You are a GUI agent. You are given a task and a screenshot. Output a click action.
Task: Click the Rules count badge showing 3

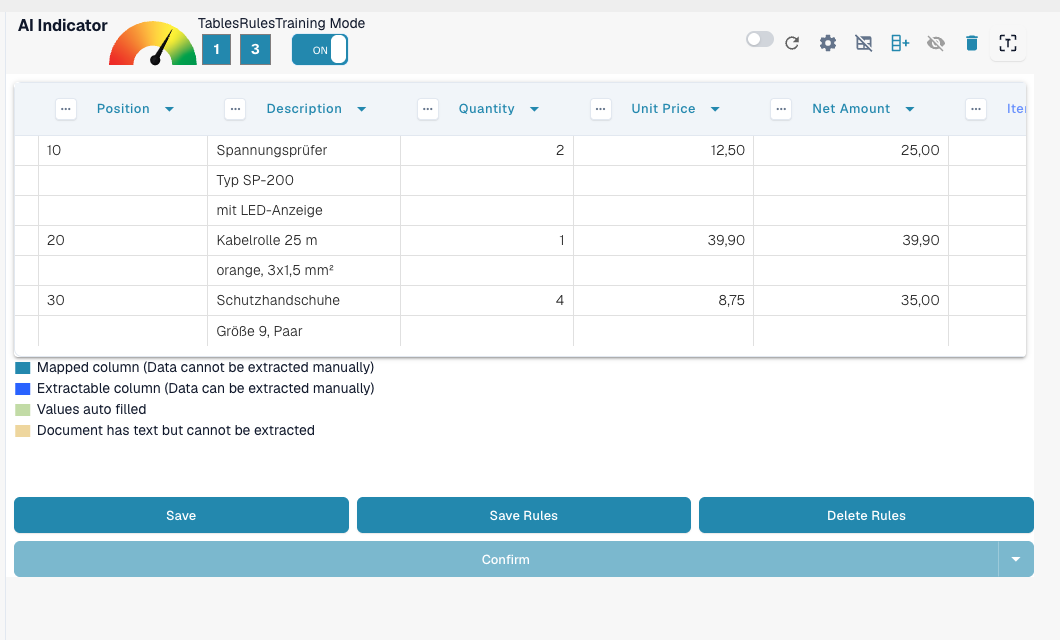click(x=256, y=49)
